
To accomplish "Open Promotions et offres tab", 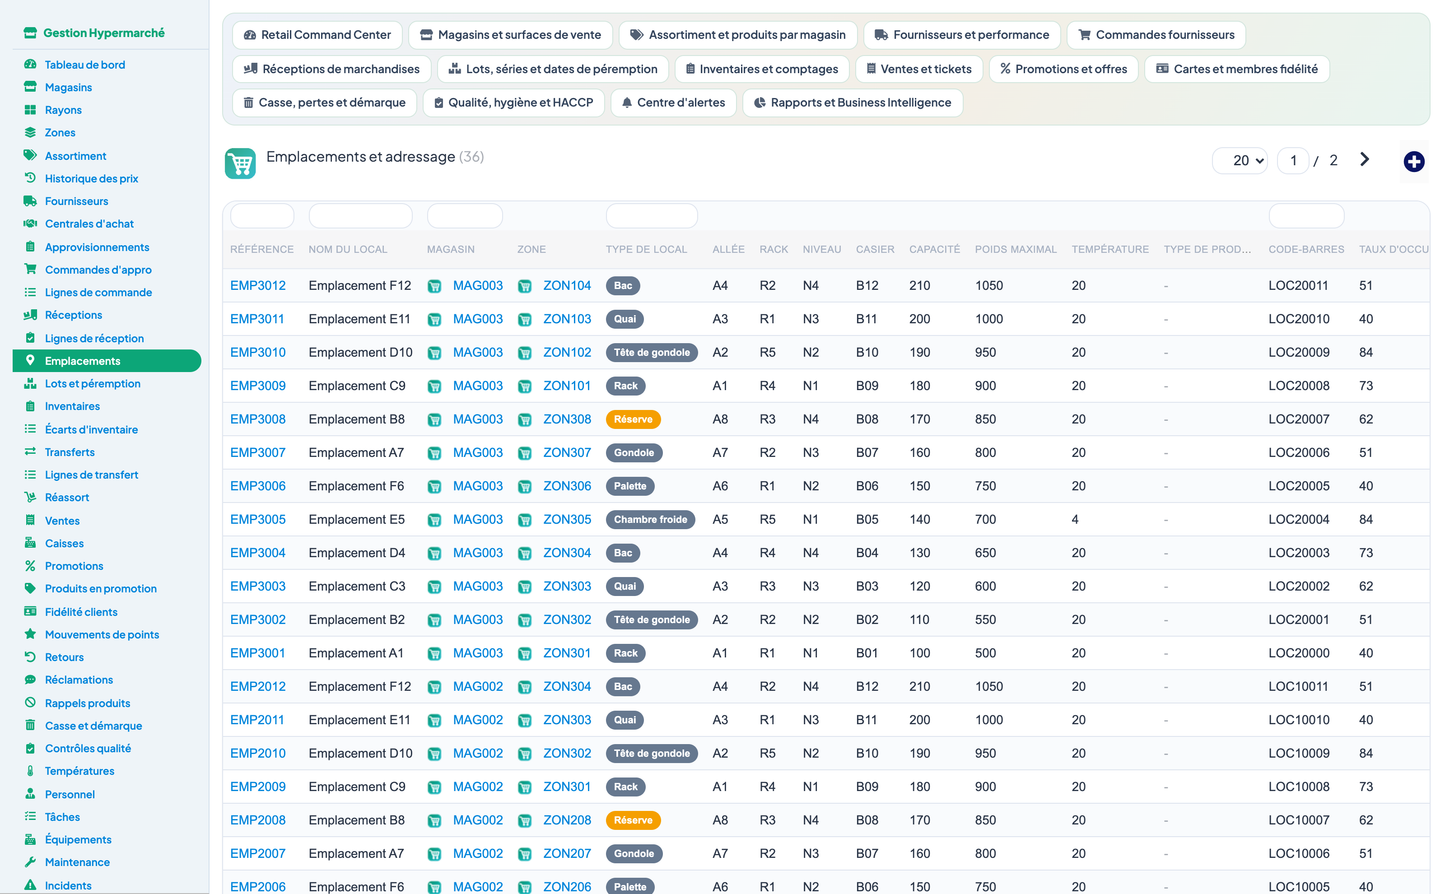I will pos(1063,69).
